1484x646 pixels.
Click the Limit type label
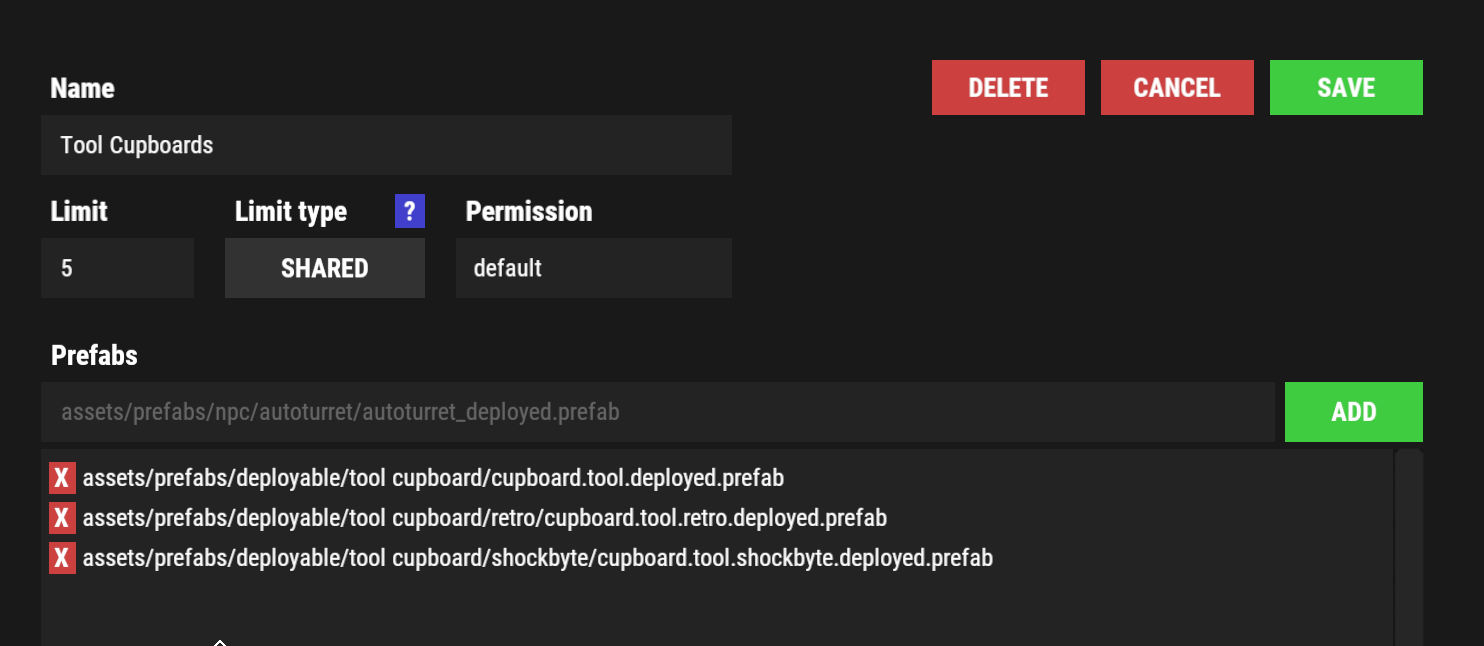pyautogui.click(x=291, y=212)
